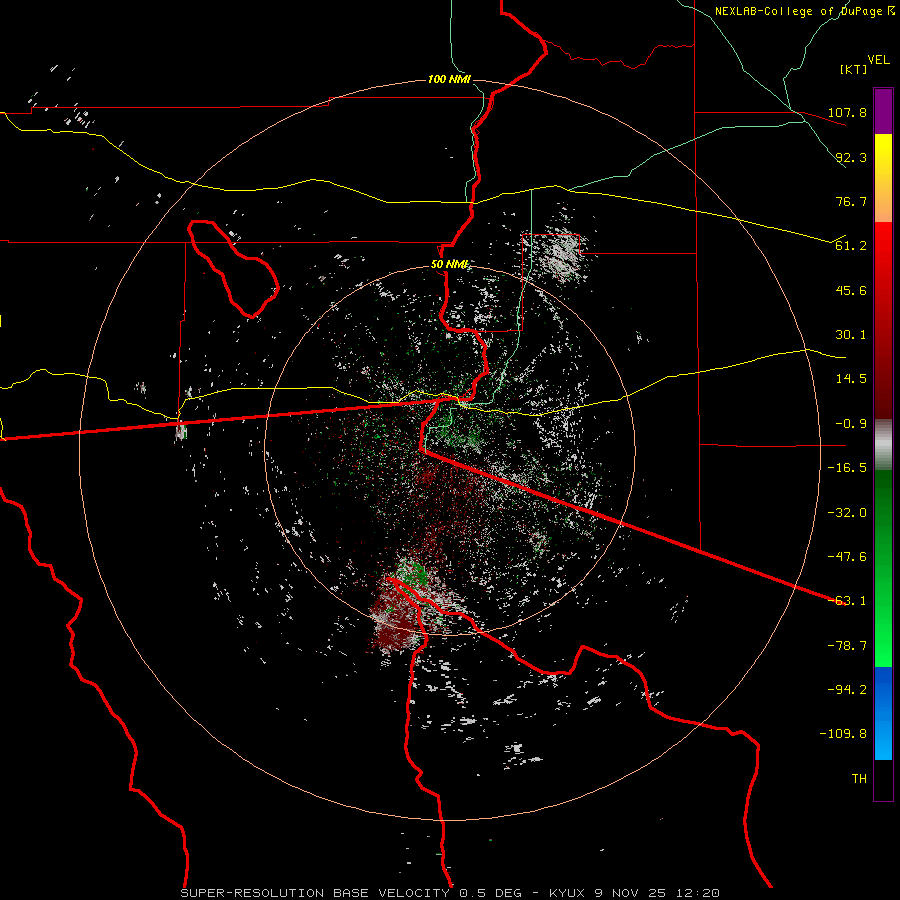Click the 107.8 legend value
This screenshot has height=900, width=900.
(847, 112)
